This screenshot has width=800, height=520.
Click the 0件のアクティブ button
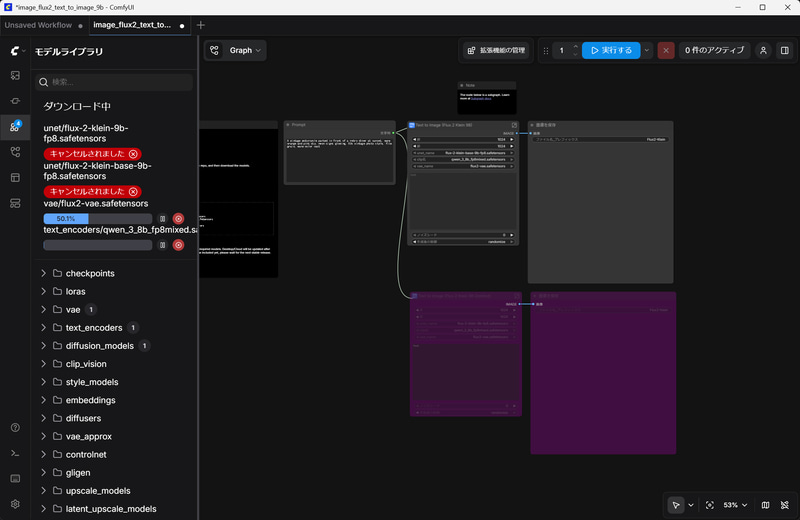coord(714,51)
